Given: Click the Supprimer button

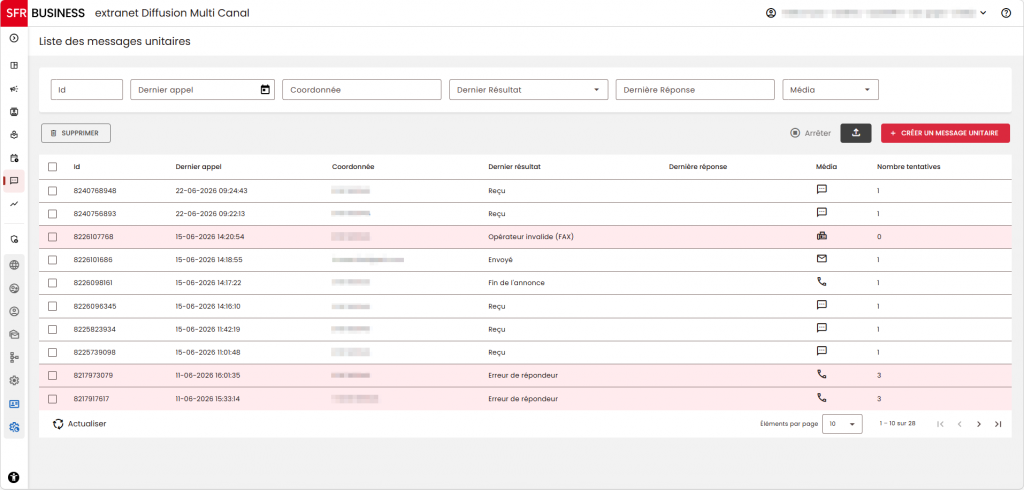Looking at the screenshot, I should coord(76,133).
